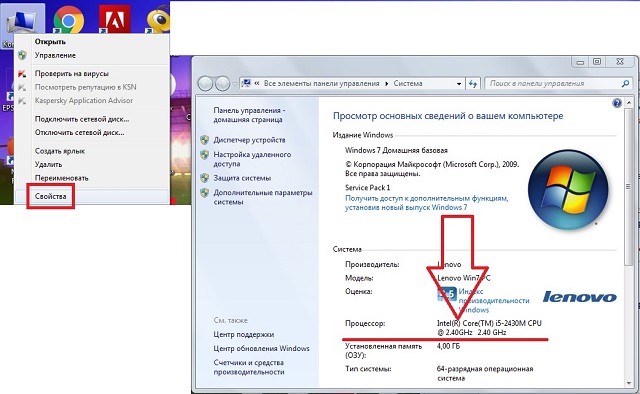640x394 pixels.
Task: Open the Adobe Reader desktop icon
Action: click(x=115, y=20)
